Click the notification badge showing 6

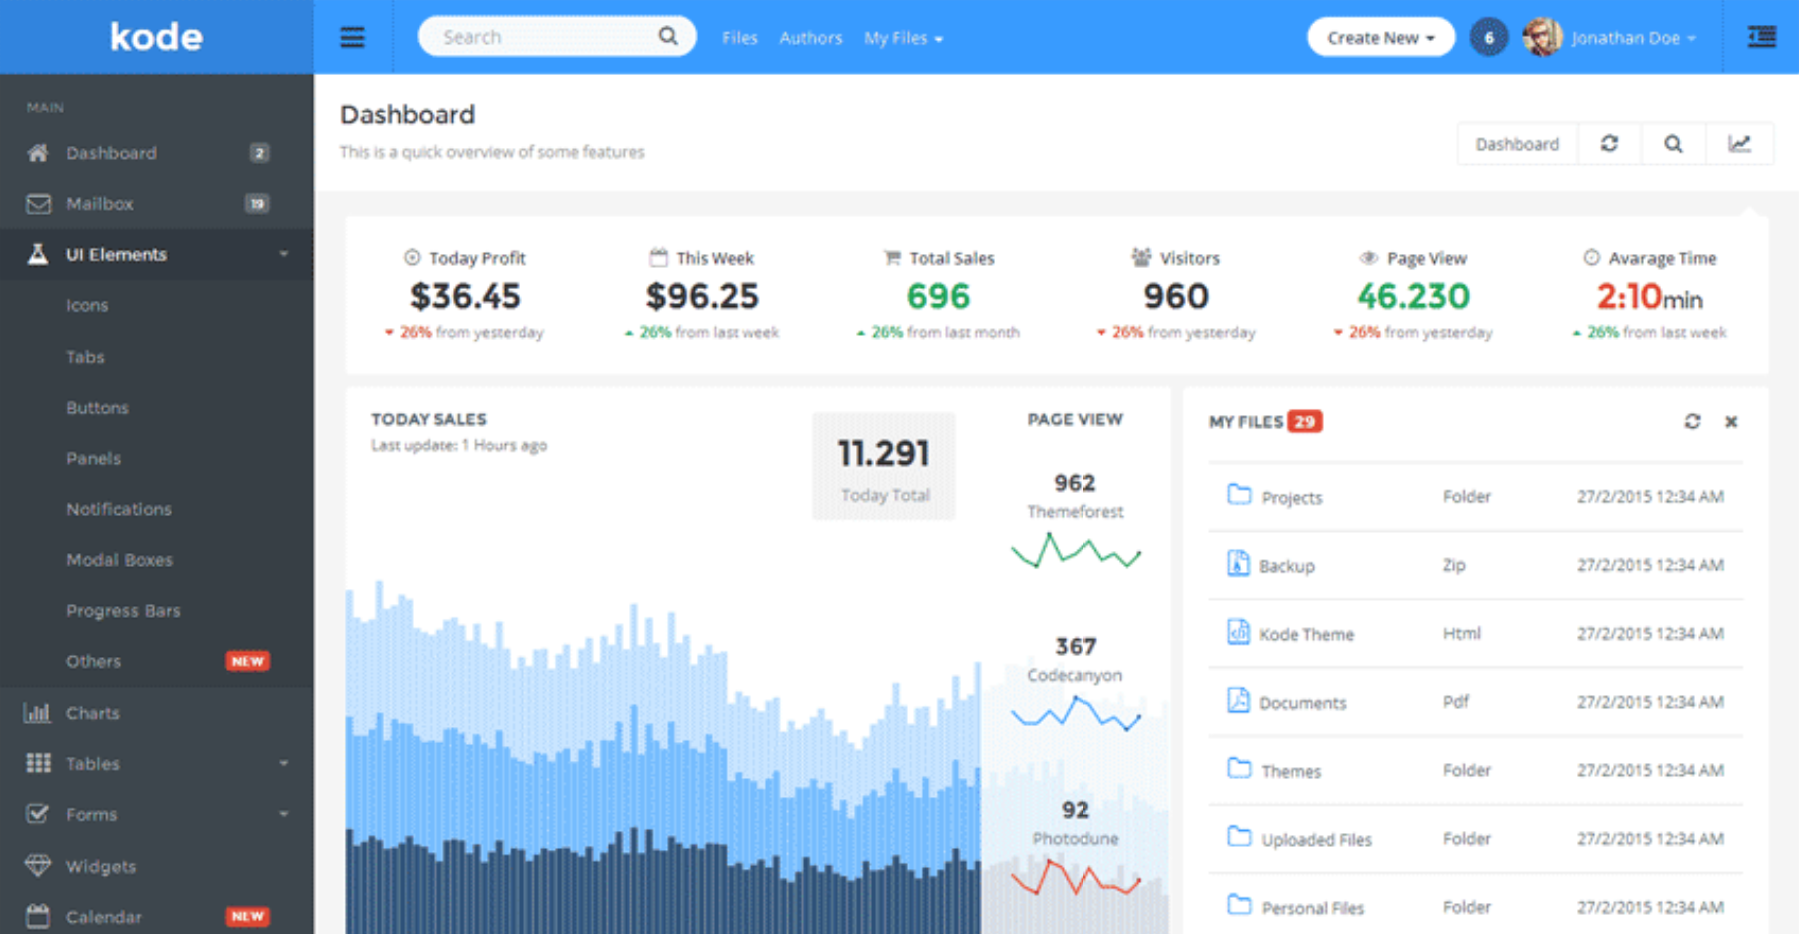point(1488,38)
